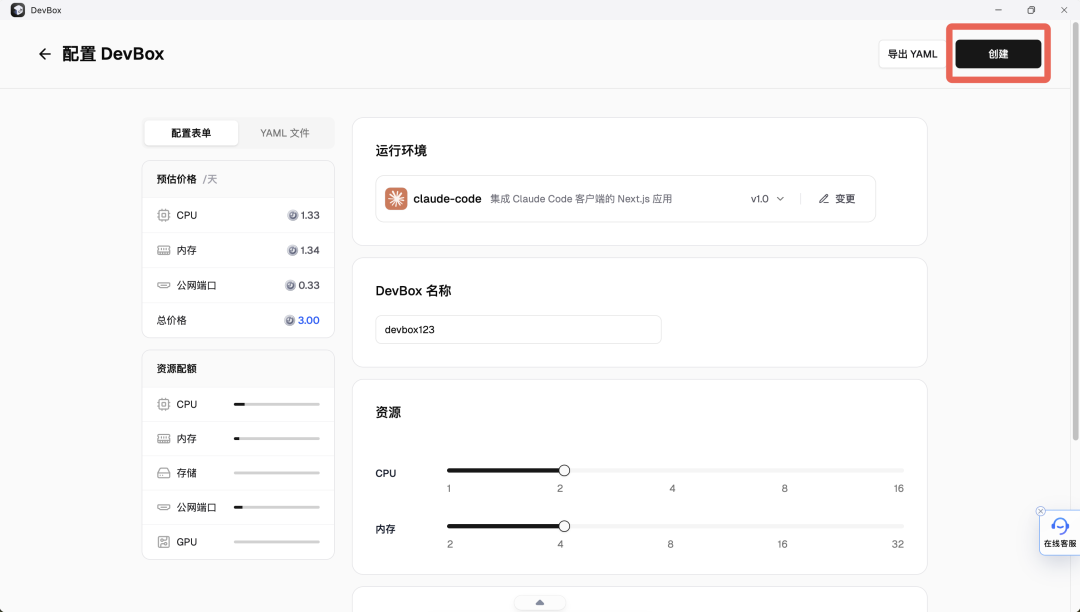Viewport: 1080px width, 612px height.
Task: Click the 内存 slider handle at value 4
Action: [563, 525]
